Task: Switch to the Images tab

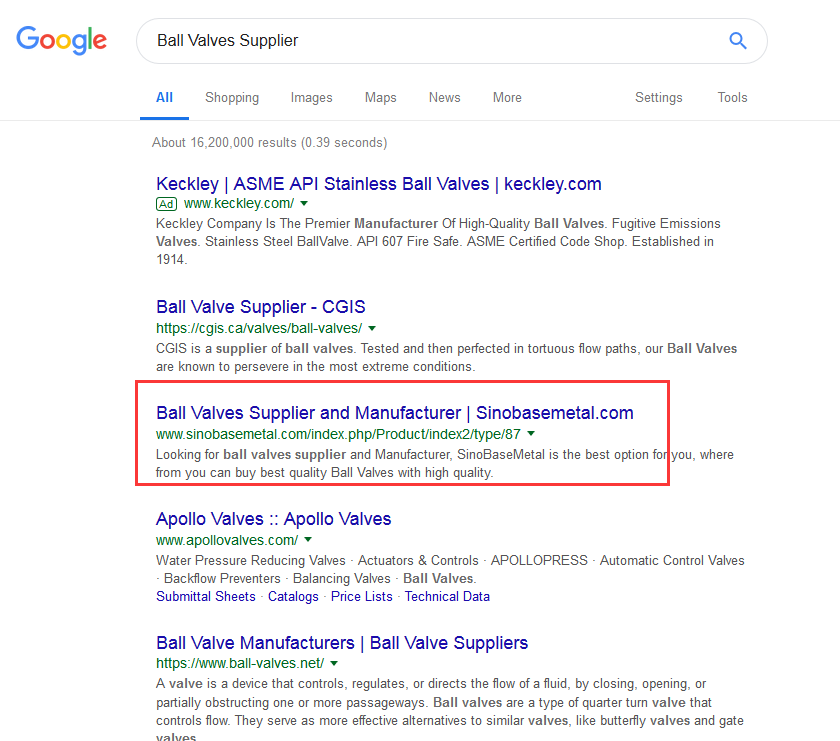Action: (311, 98)
